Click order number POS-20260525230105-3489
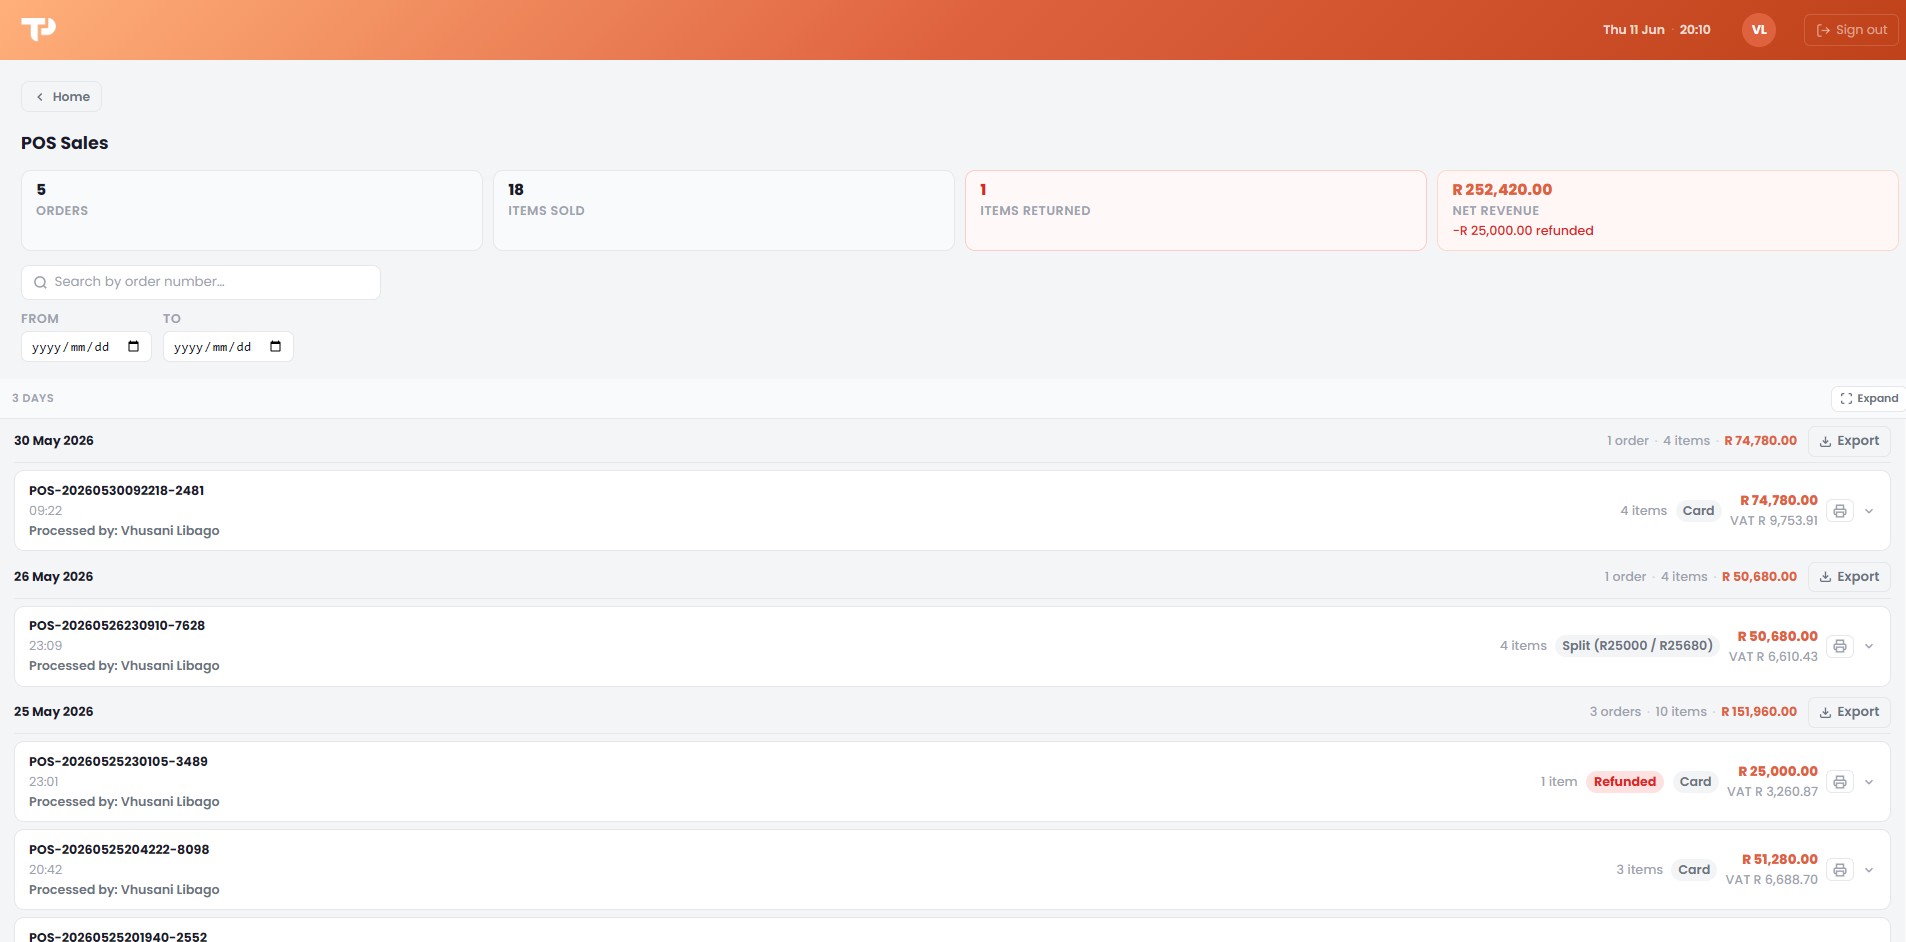The image size is (1906, 942). click(x=118, y=762)
